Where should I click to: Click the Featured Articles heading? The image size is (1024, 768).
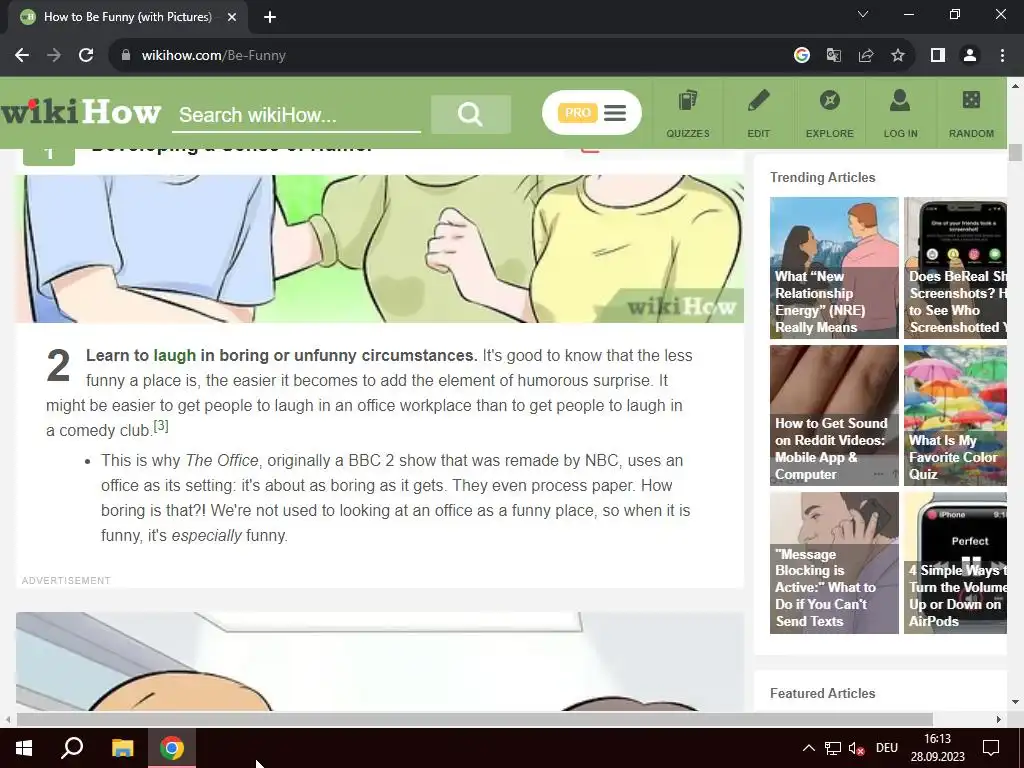click(822, 693)
